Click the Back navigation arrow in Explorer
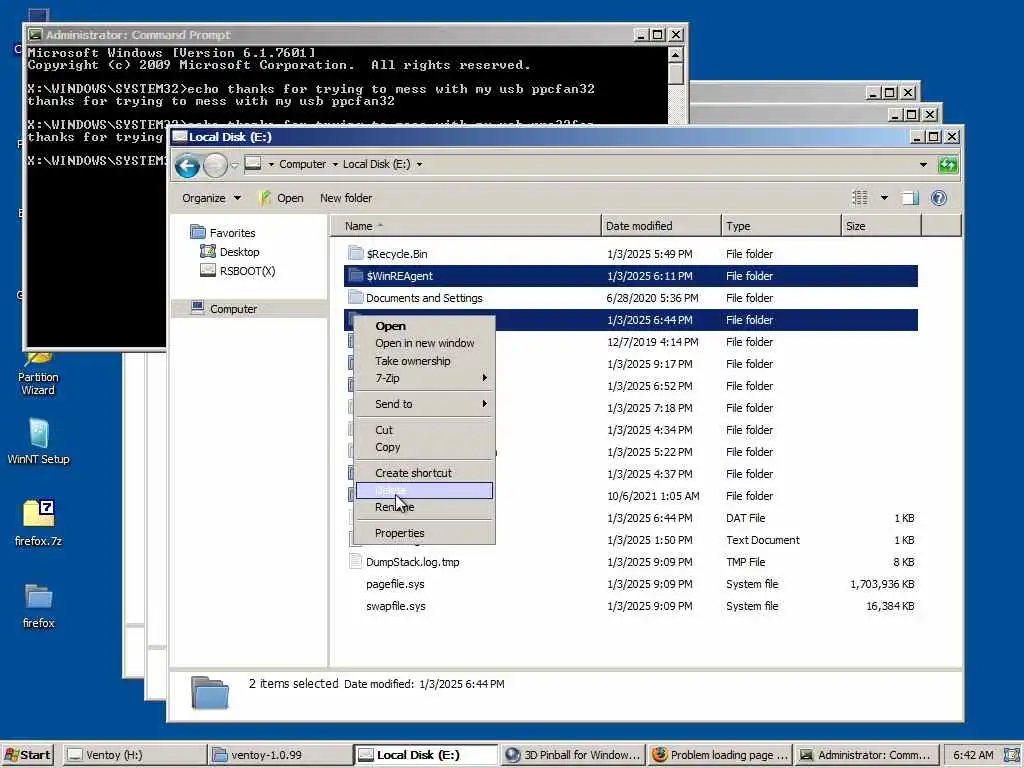 pos(187,165)
